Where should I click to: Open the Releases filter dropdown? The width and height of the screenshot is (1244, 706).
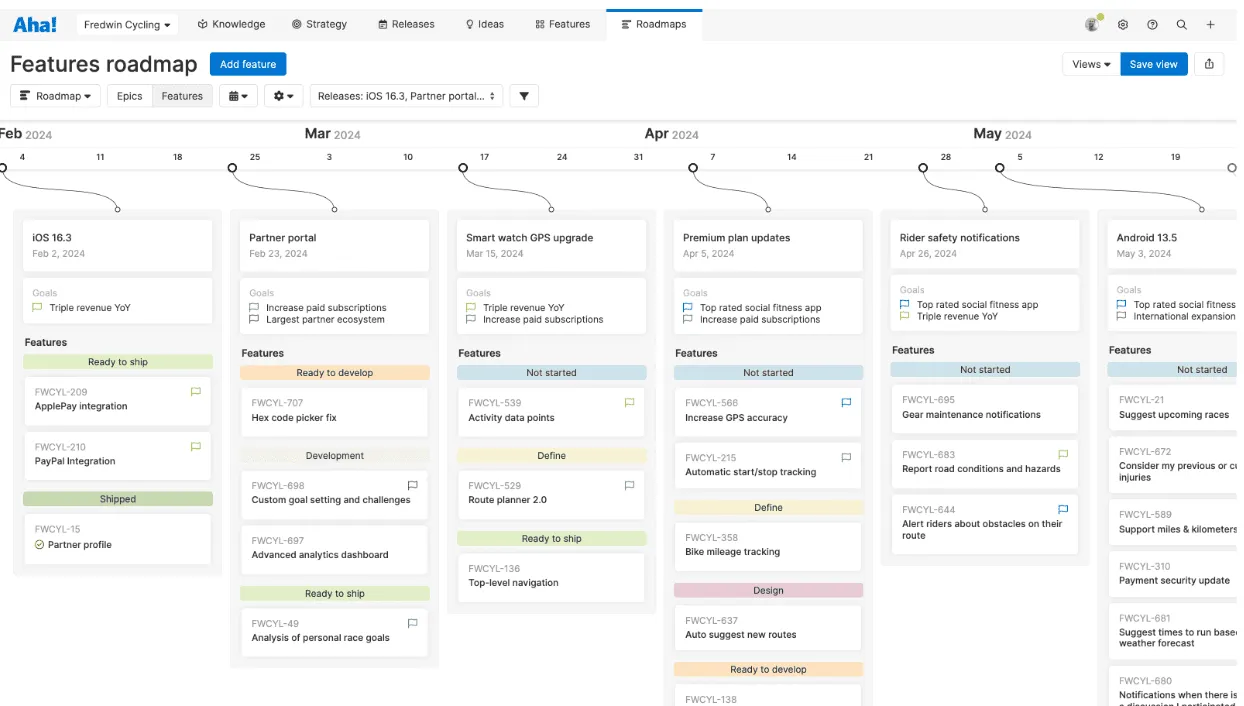406,96
